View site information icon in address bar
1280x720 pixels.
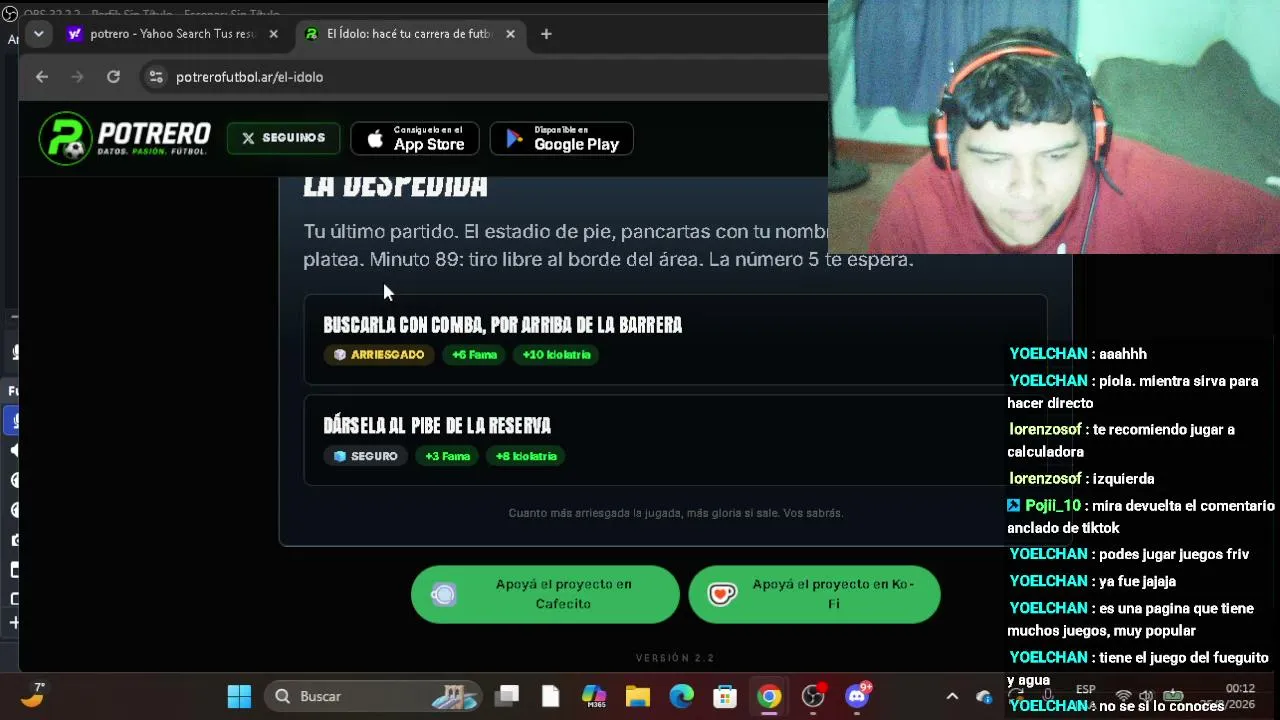coord(155,77)
